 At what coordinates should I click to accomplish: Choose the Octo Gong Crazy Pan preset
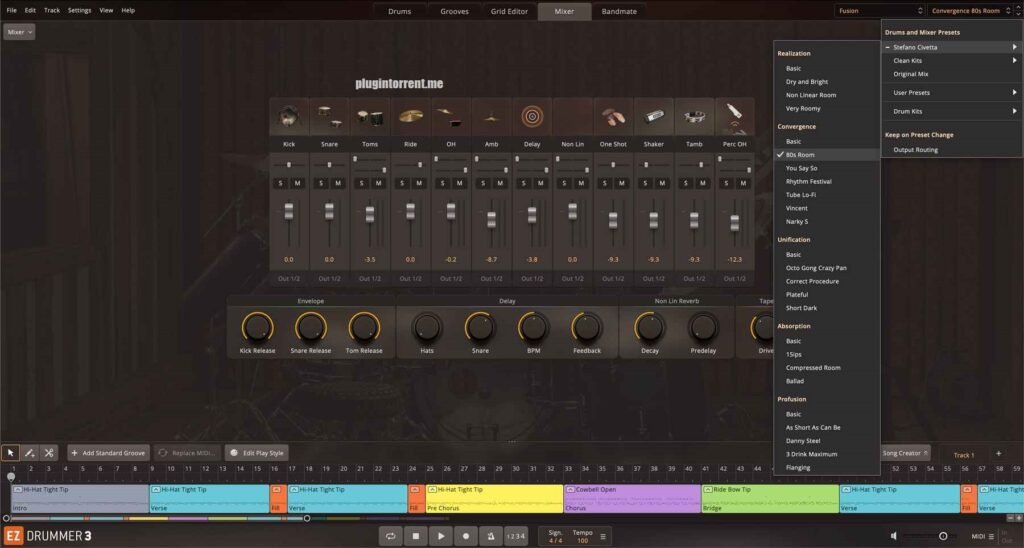point(816,268)
